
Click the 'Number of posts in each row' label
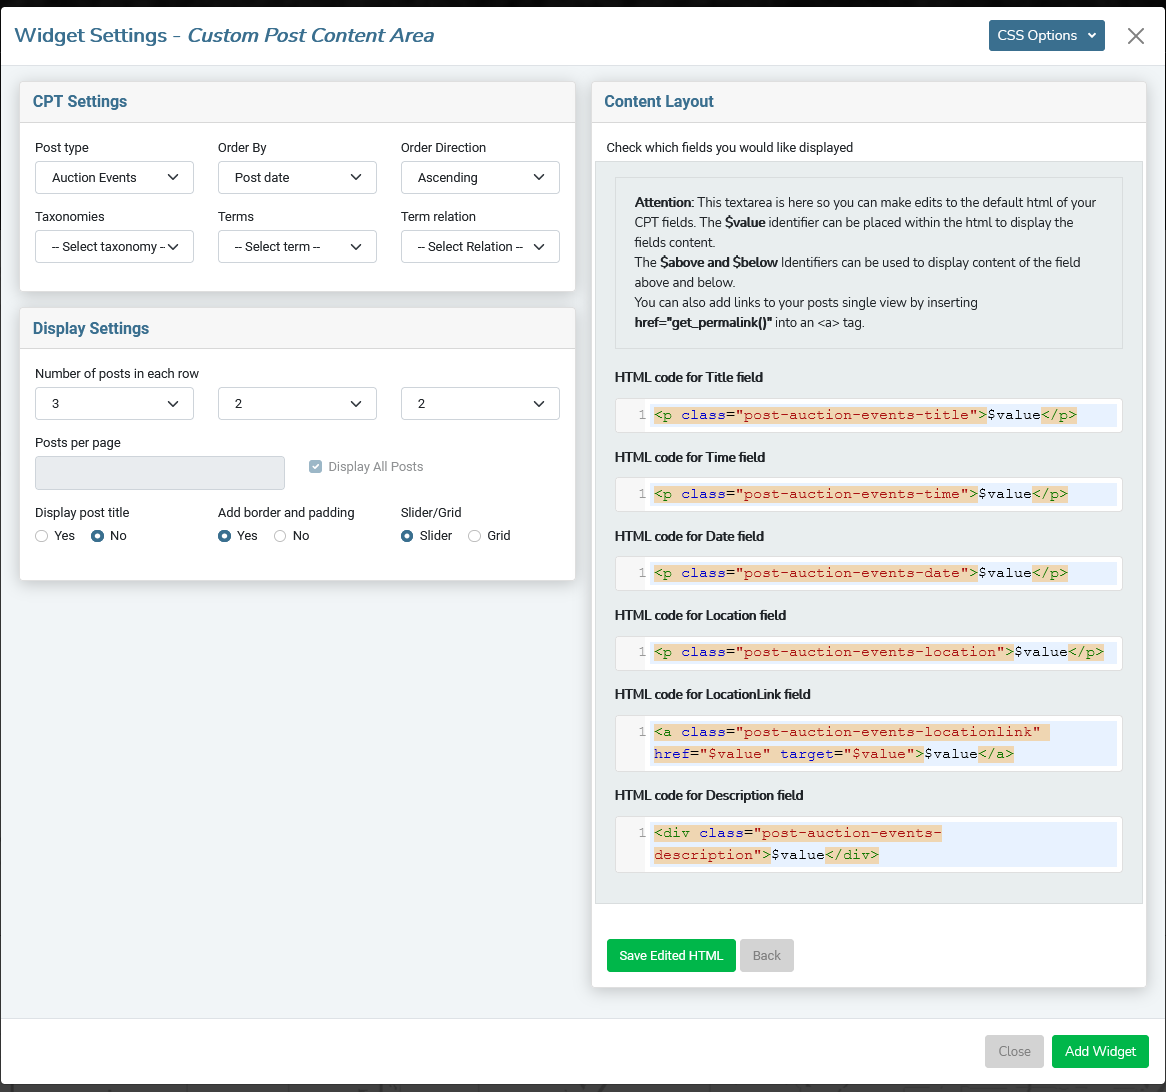coord(117,374)
